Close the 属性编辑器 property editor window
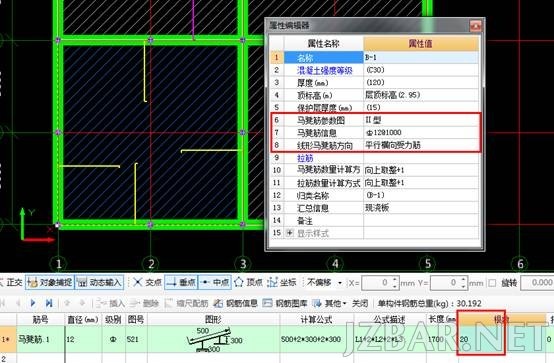The height and width of the screenshot is (363, 554). tap(475, 26)
